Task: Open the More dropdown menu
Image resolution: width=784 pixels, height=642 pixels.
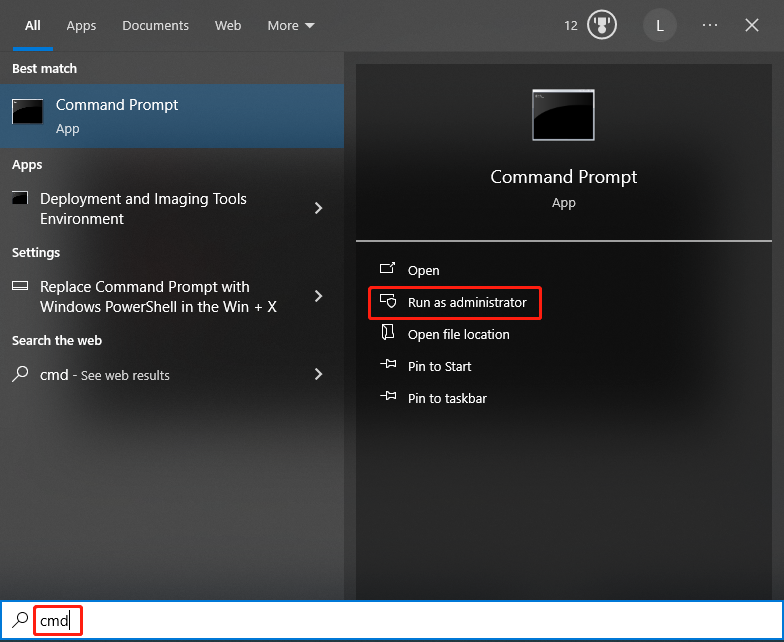Action: [291, 26]
